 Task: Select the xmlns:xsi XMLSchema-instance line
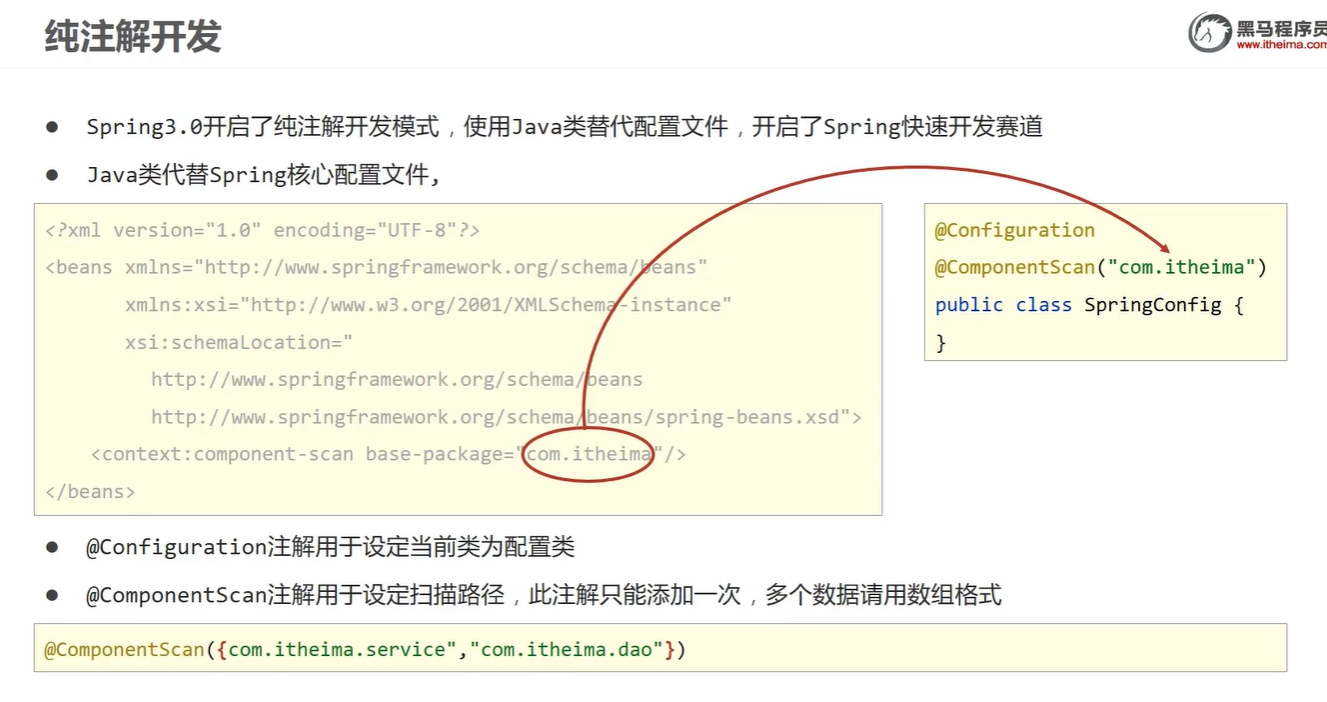click(428, 305)
